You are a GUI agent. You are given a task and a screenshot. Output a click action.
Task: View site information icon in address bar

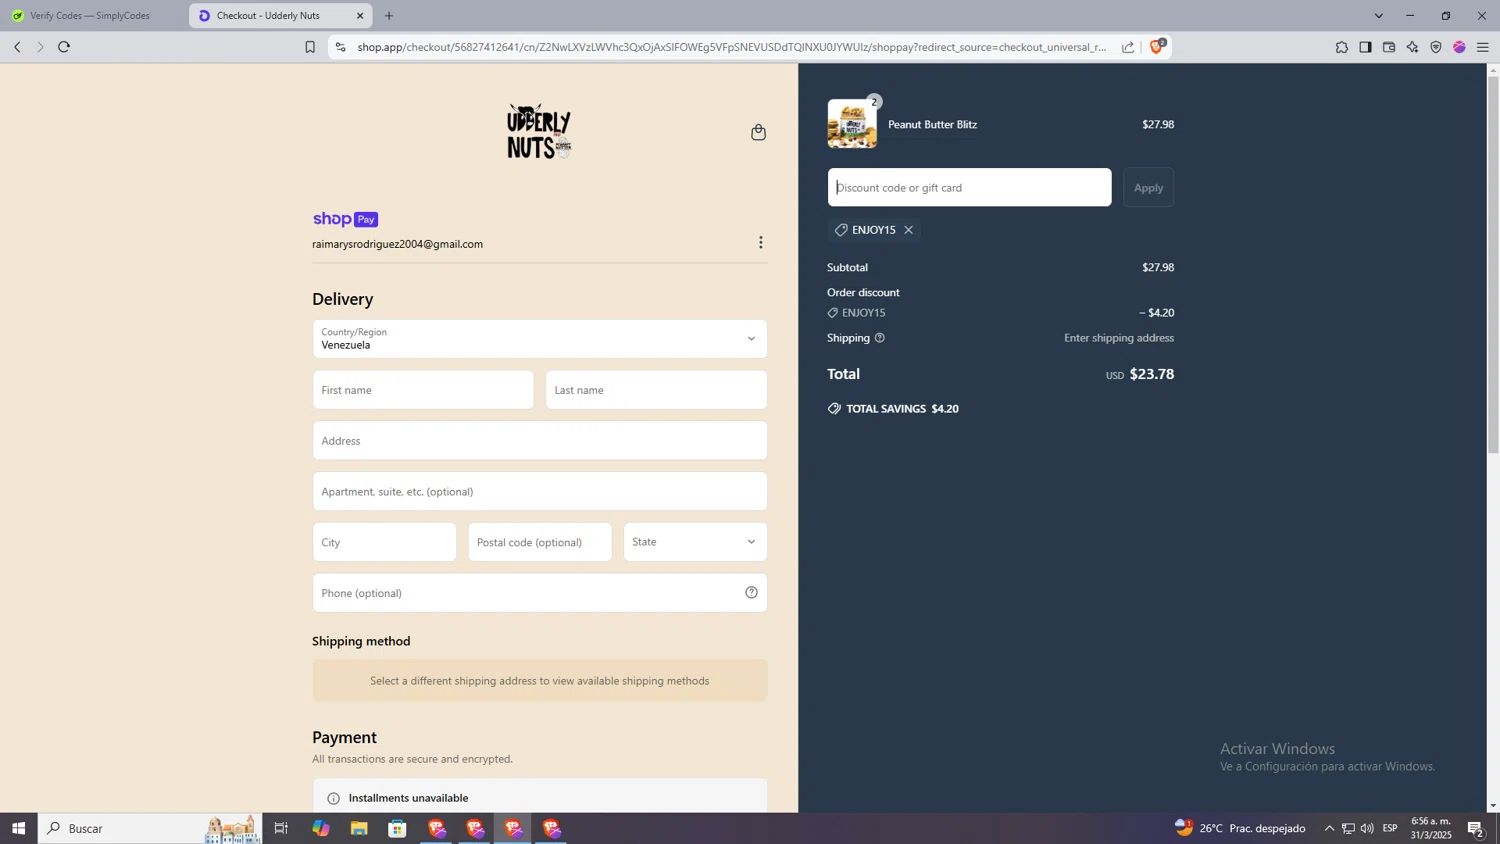pos(341,47)
